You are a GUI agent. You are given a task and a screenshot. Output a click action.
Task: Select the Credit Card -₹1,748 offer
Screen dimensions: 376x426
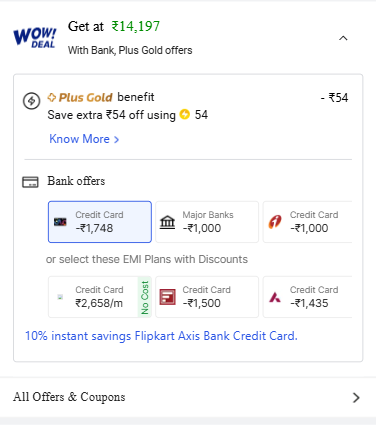[100, 222]
